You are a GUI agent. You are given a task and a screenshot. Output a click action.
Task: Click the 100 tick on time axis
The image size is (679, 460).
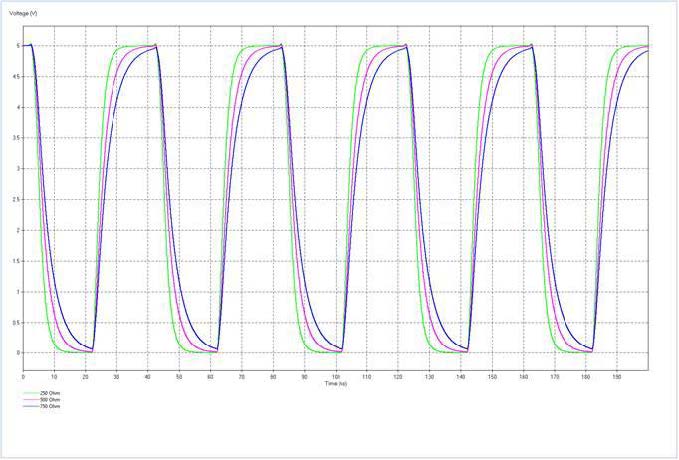tap(335, 376)
